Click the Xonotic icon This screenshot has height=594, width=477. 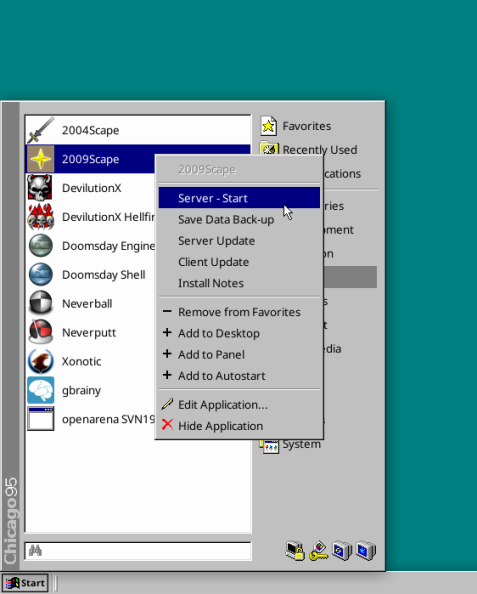[41, 361]
